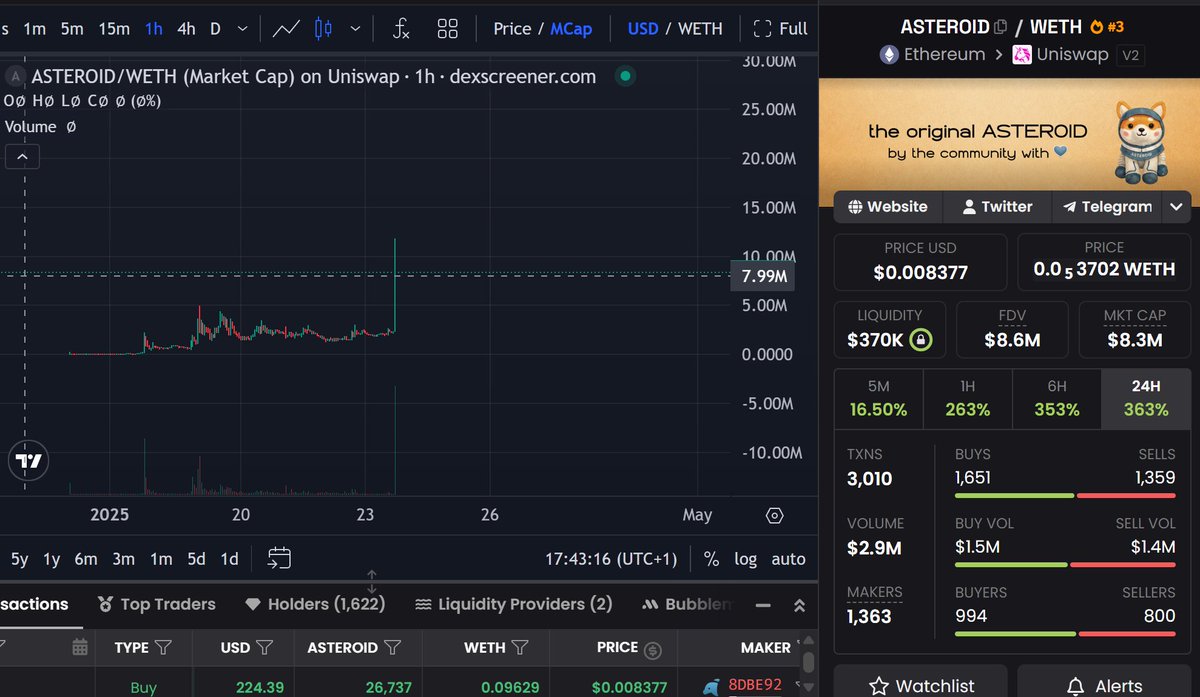Click the TradingView logo badge
1200x697 pixels.
(29, 461)
